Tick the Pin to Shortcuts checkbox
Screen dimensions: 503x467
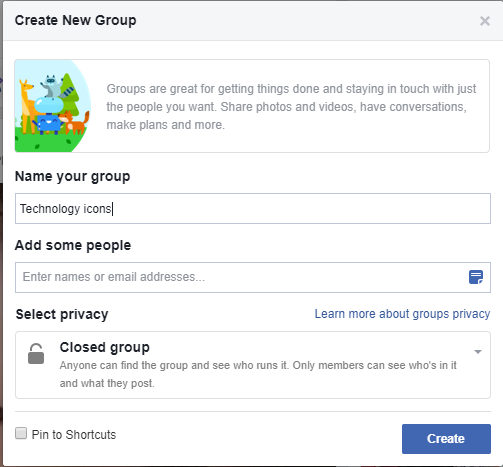(x=21, y=433)
